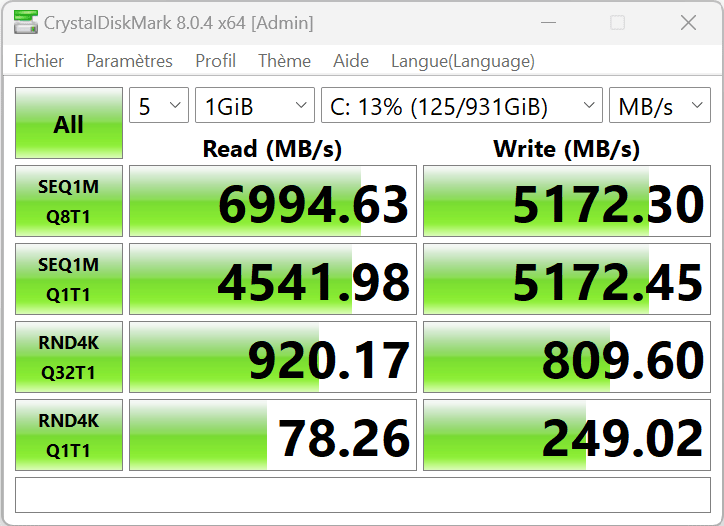Click the Read (MB/s) column header

(272, 149)
